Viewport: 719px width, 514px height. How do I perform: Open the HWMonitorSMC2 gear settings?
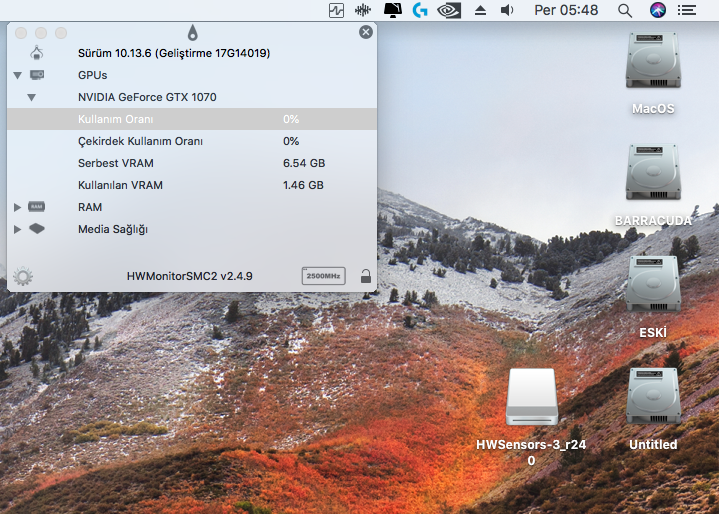[22, 276]
